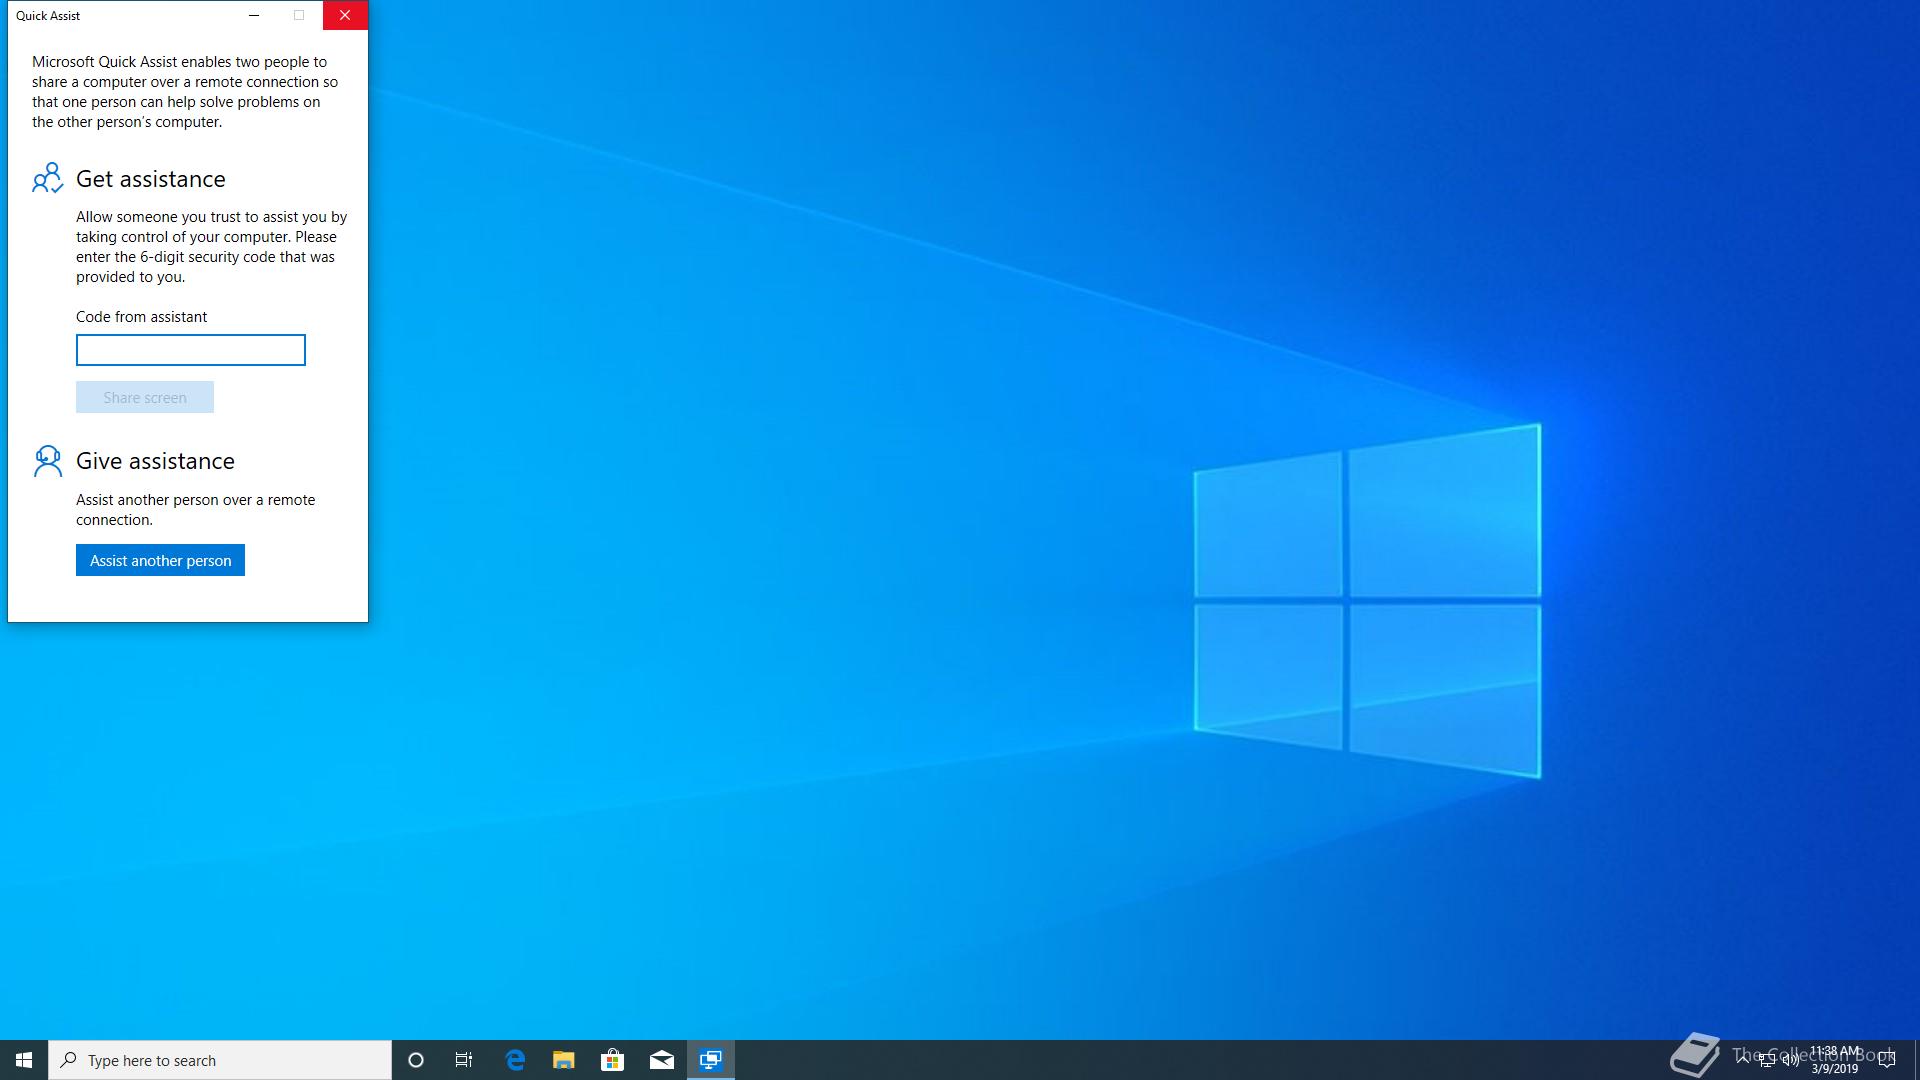This screenshot has height=1080, width=1920.
Task: Click the Code from assistant label
Action: (142, 317)
